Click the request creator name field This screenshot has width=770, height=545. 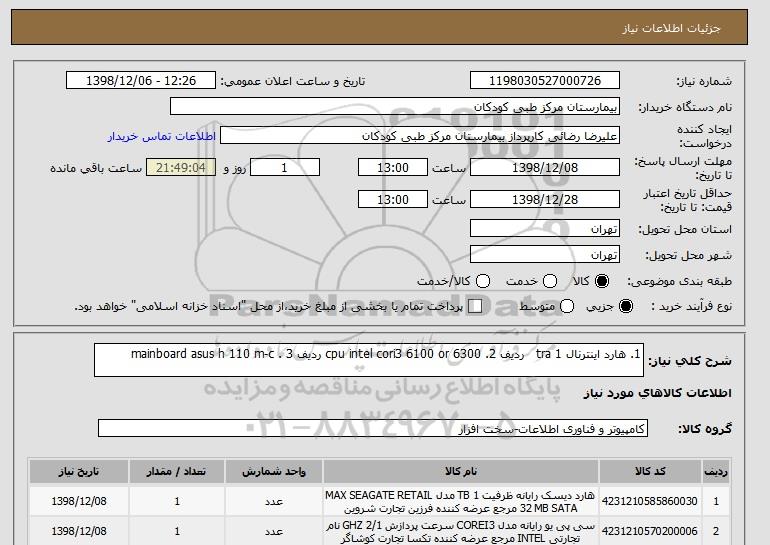pos(420,136)
